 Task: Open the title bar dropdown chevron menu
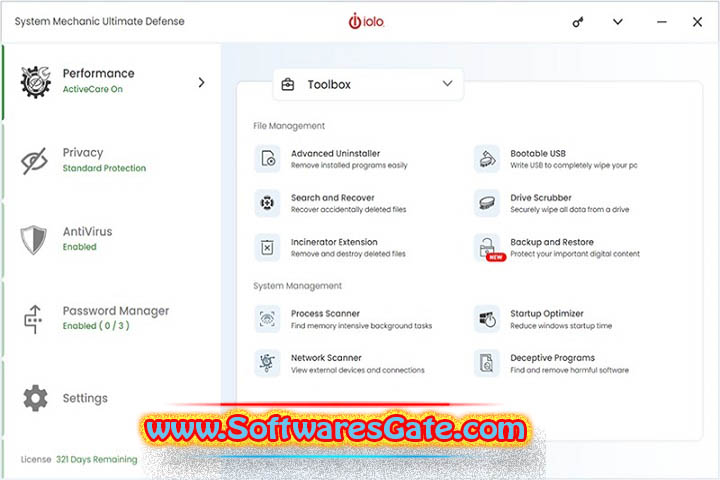click(618, 22)
